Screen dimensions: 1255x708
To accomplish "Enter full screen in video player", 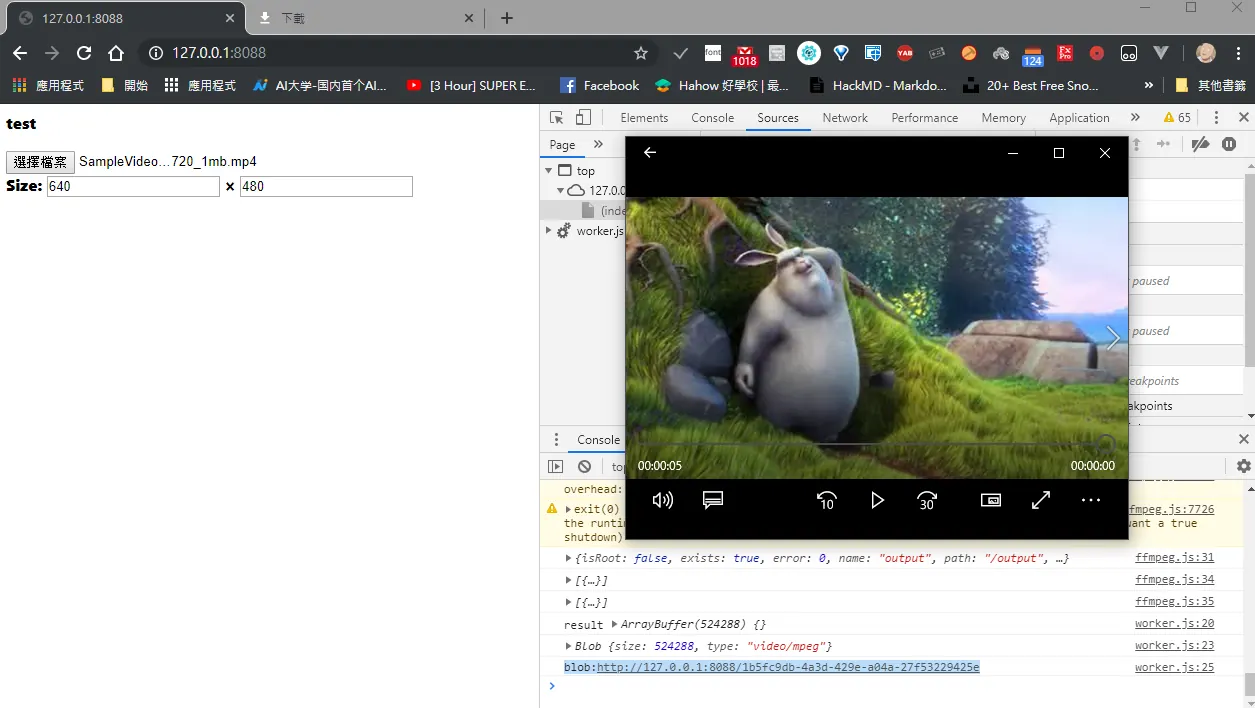I will pos(1041,500).
